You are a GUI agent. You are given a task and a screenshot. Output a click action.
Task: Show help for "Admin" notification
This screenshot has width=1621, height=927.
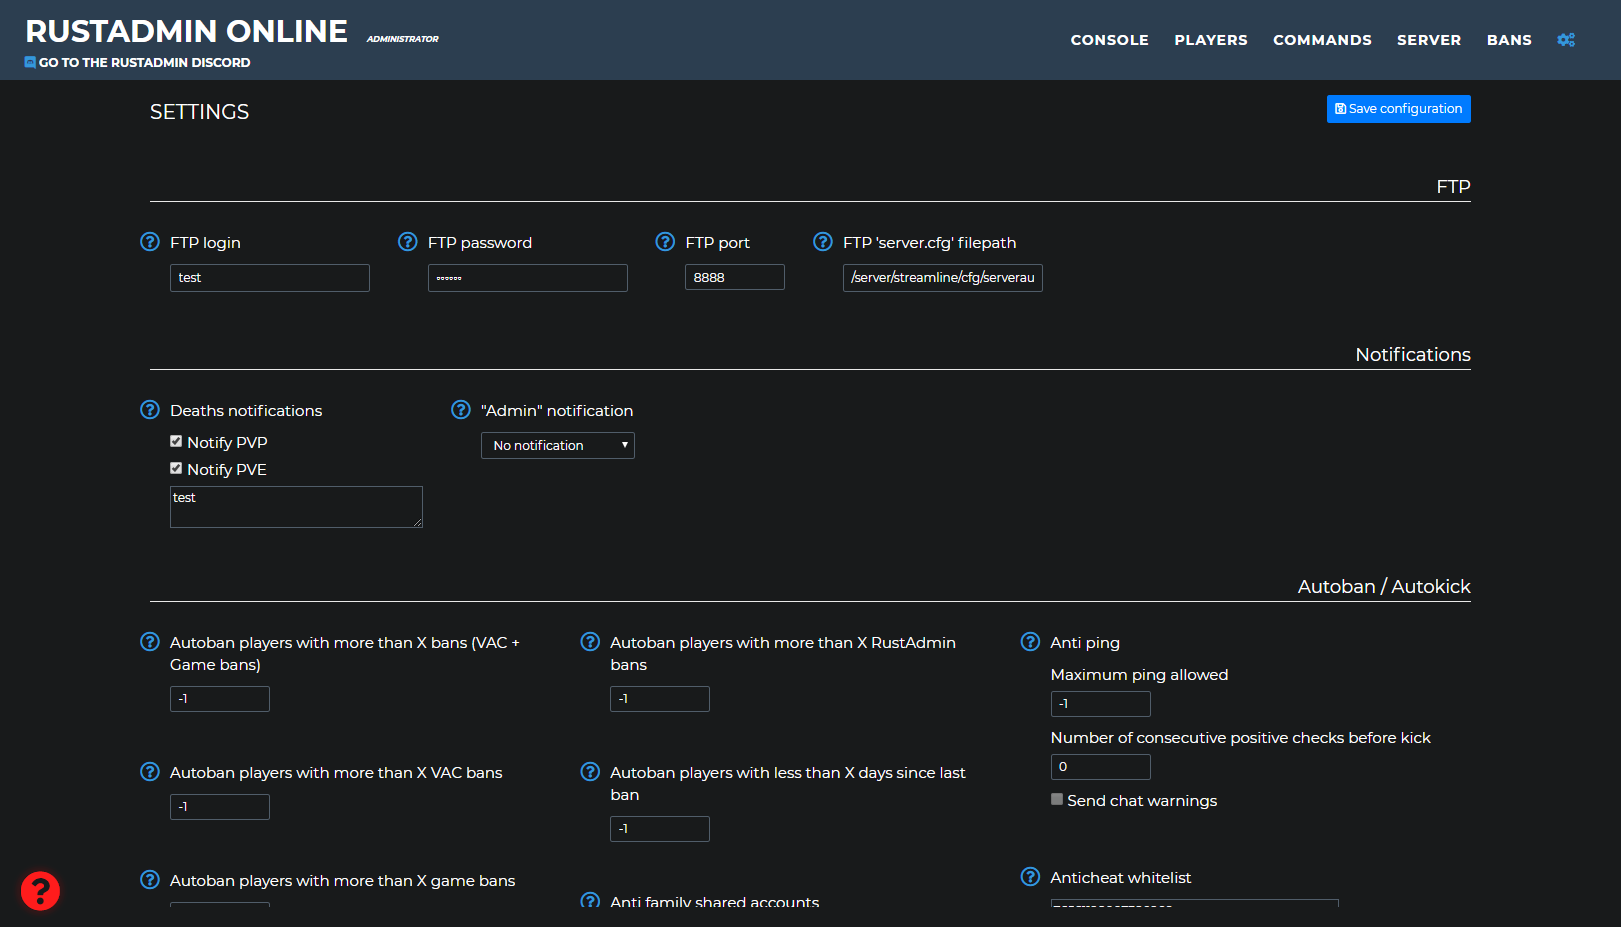[461, 410]
